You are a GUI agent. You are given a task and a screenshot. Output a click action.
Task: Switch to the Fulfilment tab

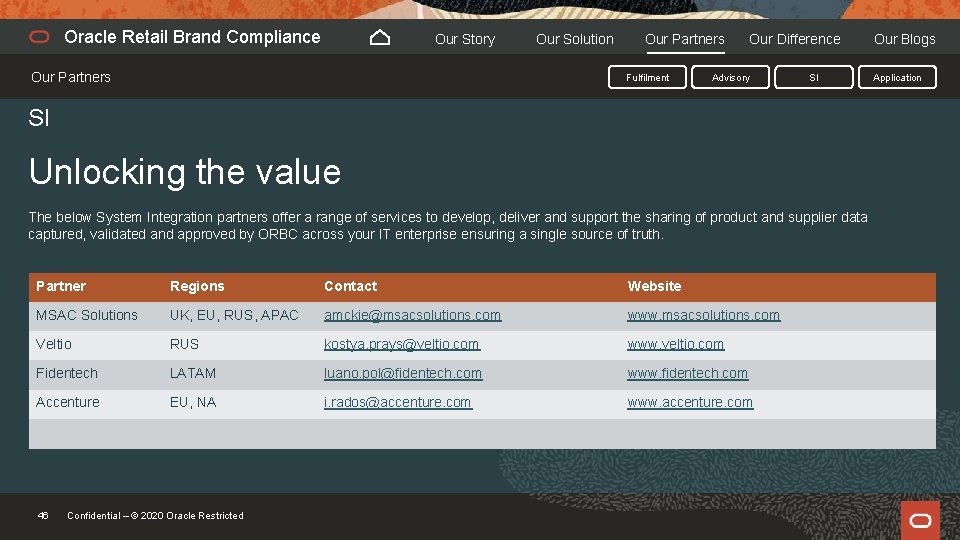click(x=648, y=77)
